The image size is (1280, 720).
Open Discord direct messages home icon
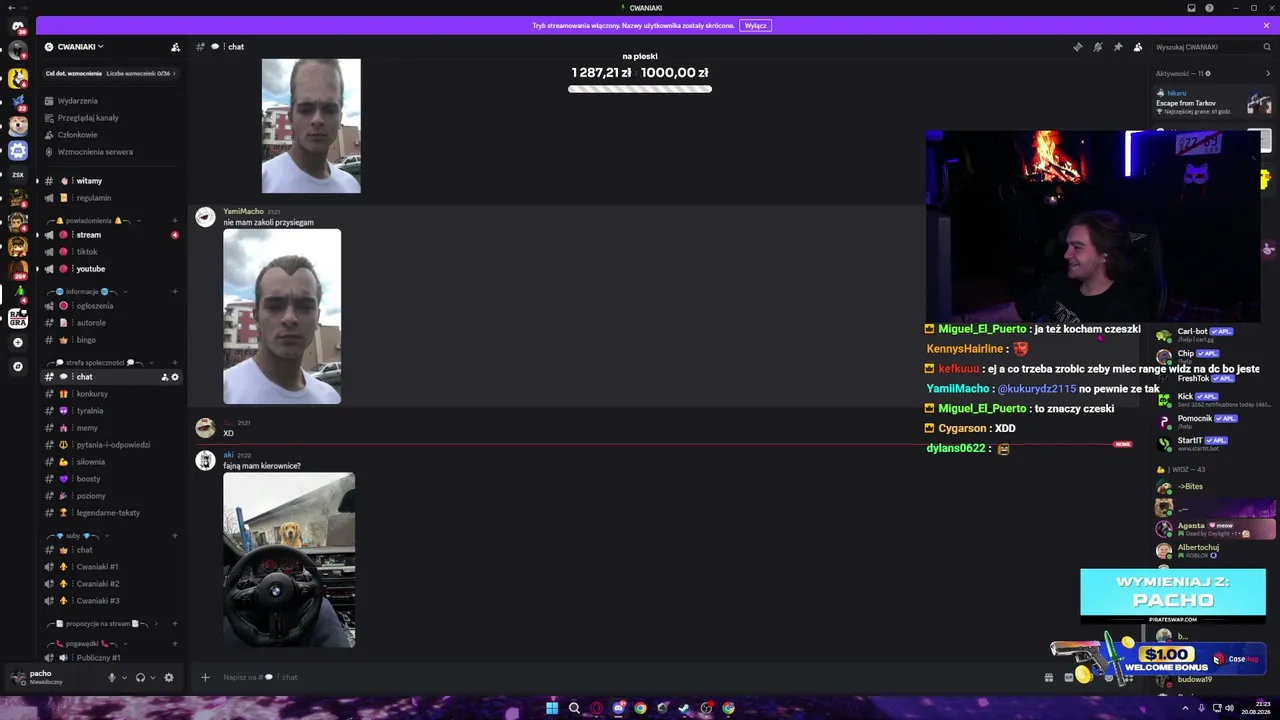pos(18,26)
